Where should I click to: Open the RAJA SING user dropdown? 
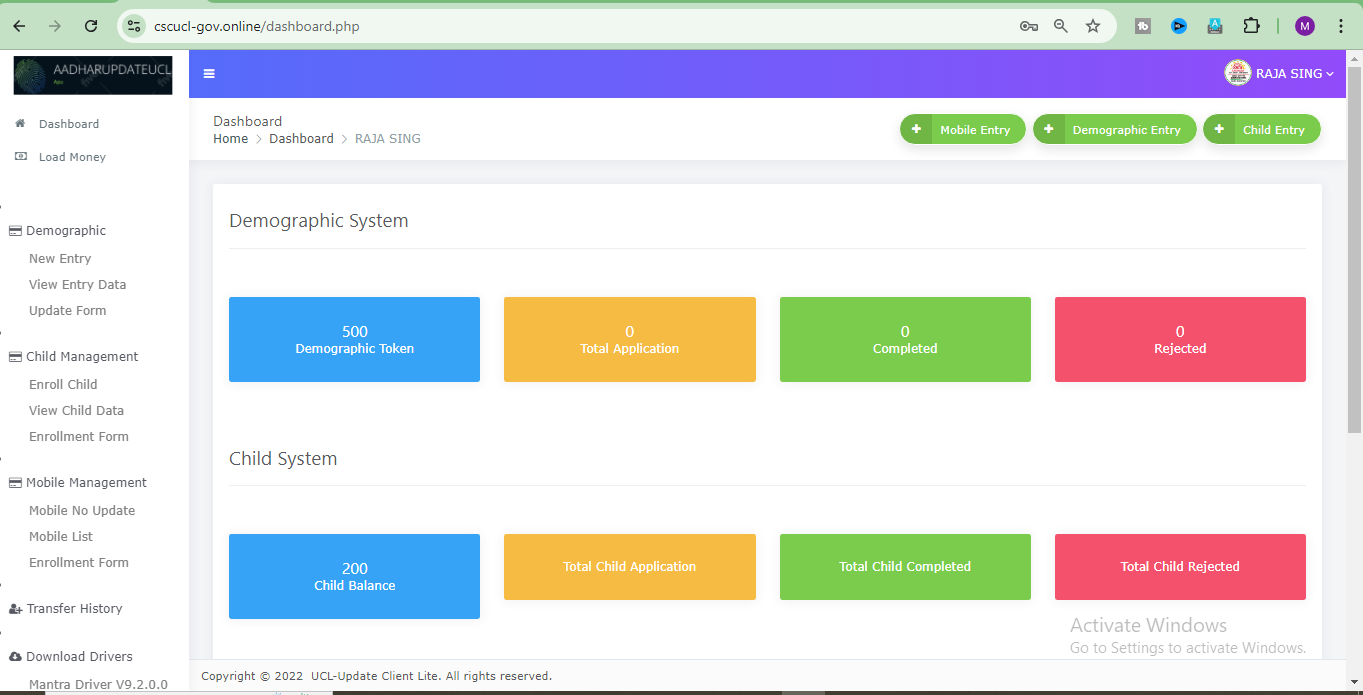1280,73
